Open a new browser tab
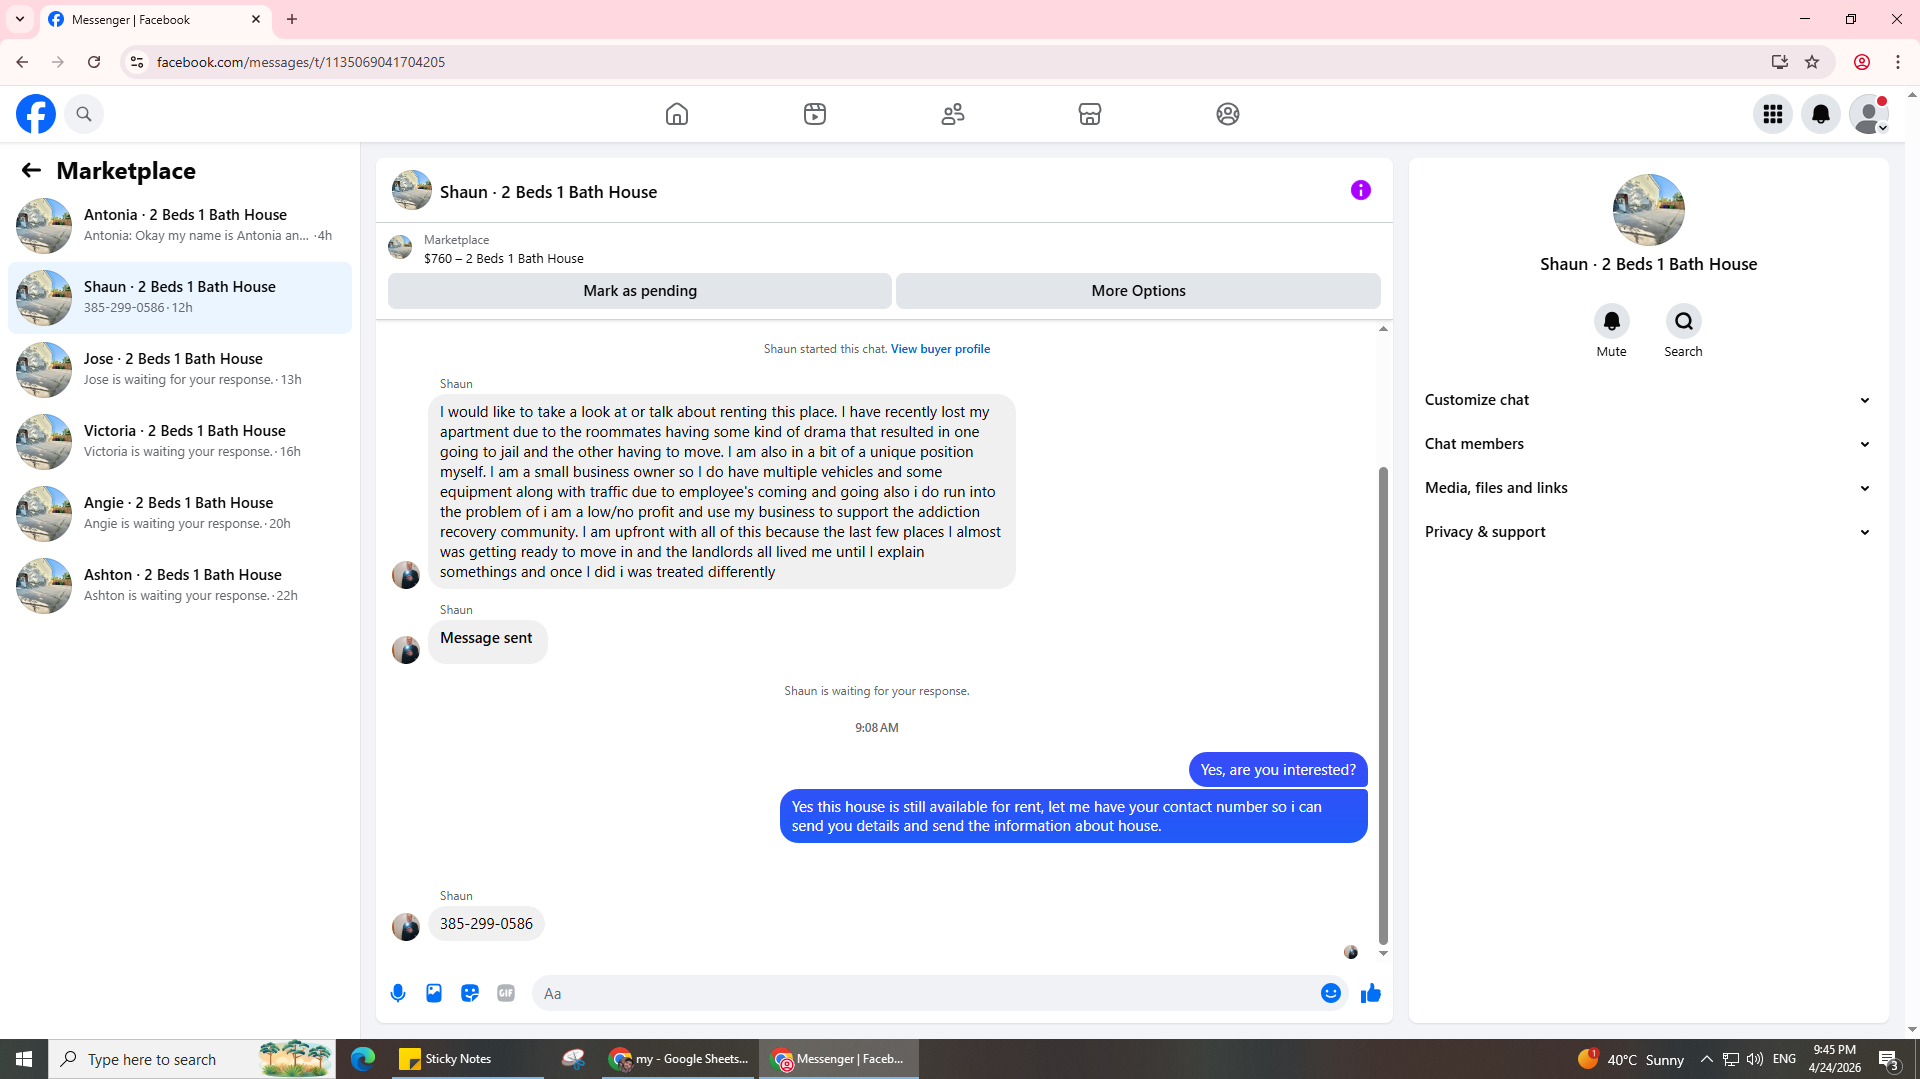Image resolution: width=1920 pixels, height=1079 pixels. click(292, 19)
